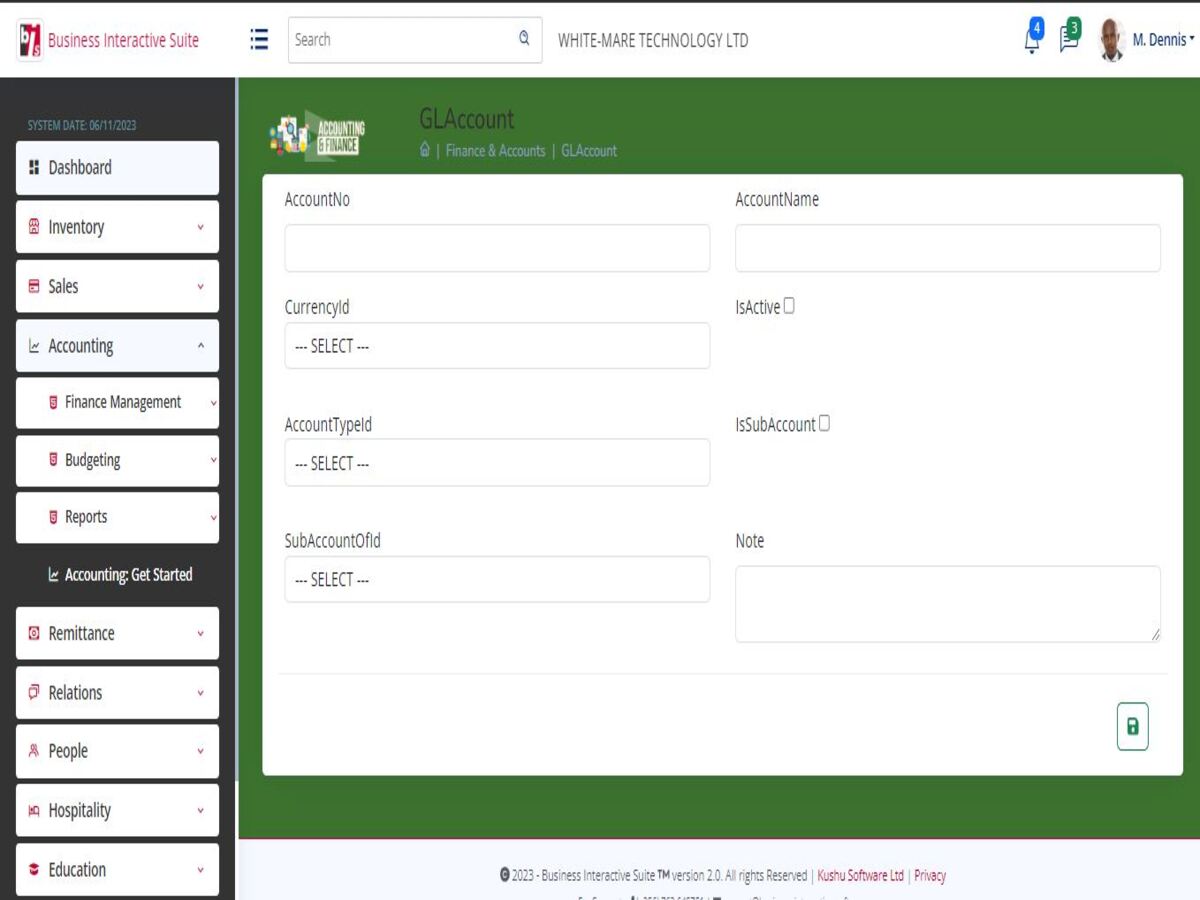Click the search magnifier icon
The width and height of the screenshot is (1200, 900).
(524, 39)
